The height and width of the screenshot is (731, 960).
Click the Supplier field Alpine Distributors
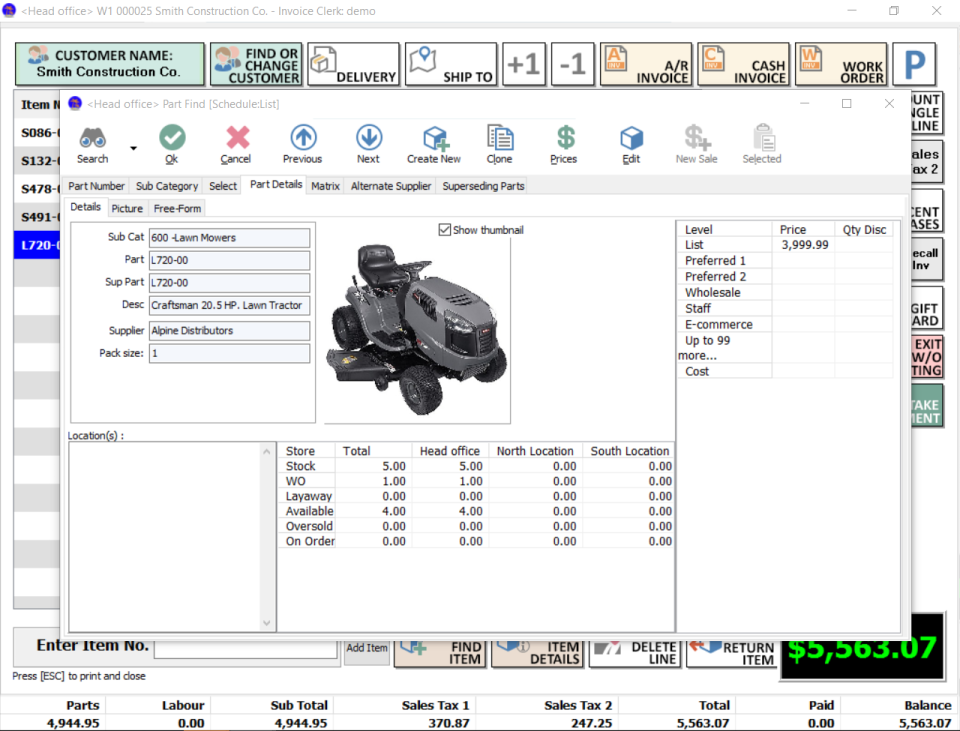(x=229, y=331)
